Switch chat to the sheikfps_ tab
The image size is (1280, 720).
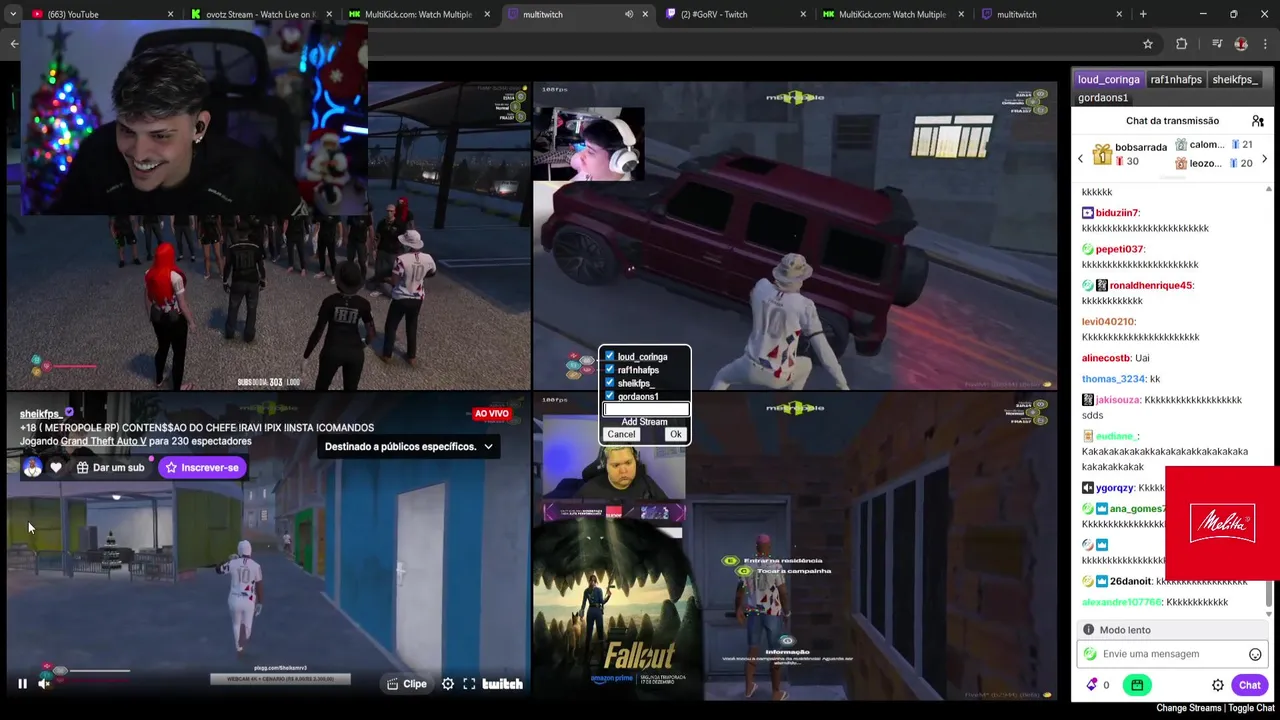point(1235,79)
